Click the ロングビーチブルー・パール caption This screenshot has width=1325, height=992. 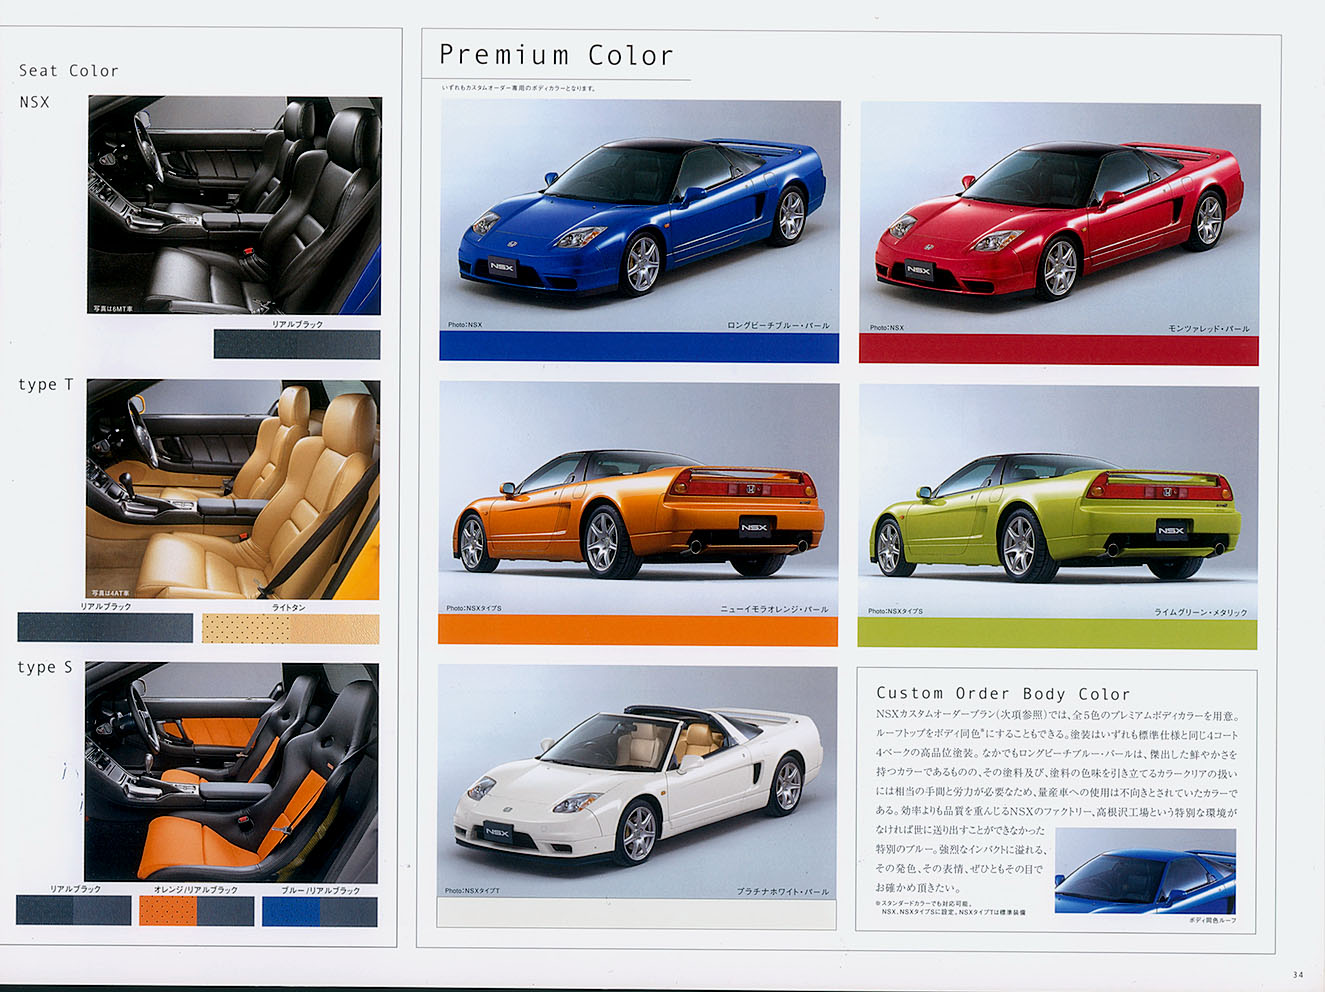point(778,325)
